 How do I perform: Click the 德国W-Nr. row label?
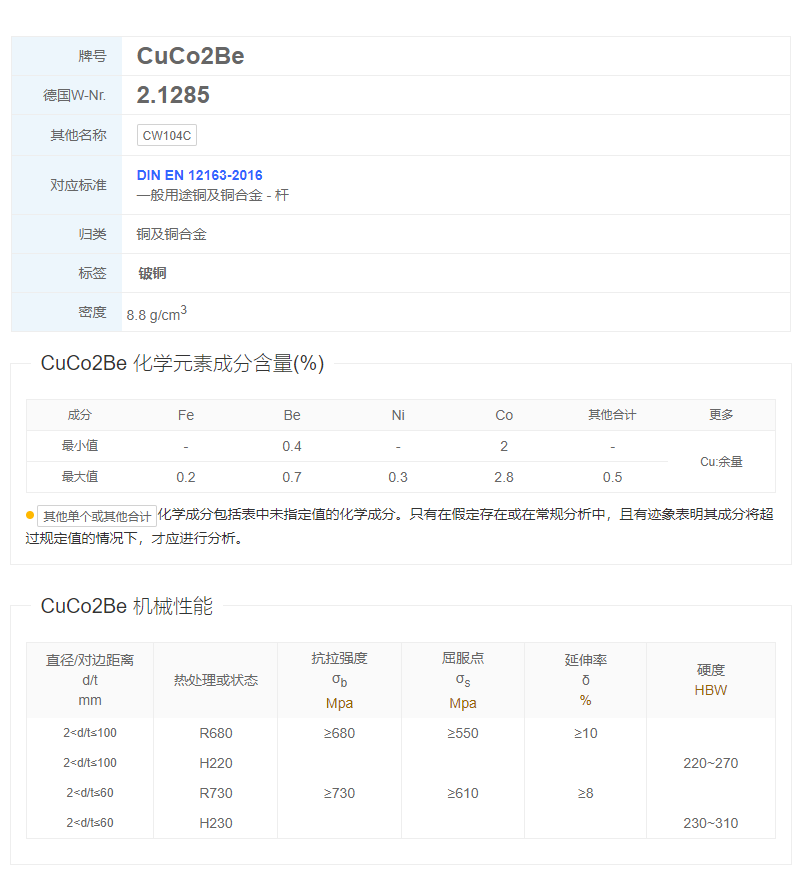tap(75, 95)
